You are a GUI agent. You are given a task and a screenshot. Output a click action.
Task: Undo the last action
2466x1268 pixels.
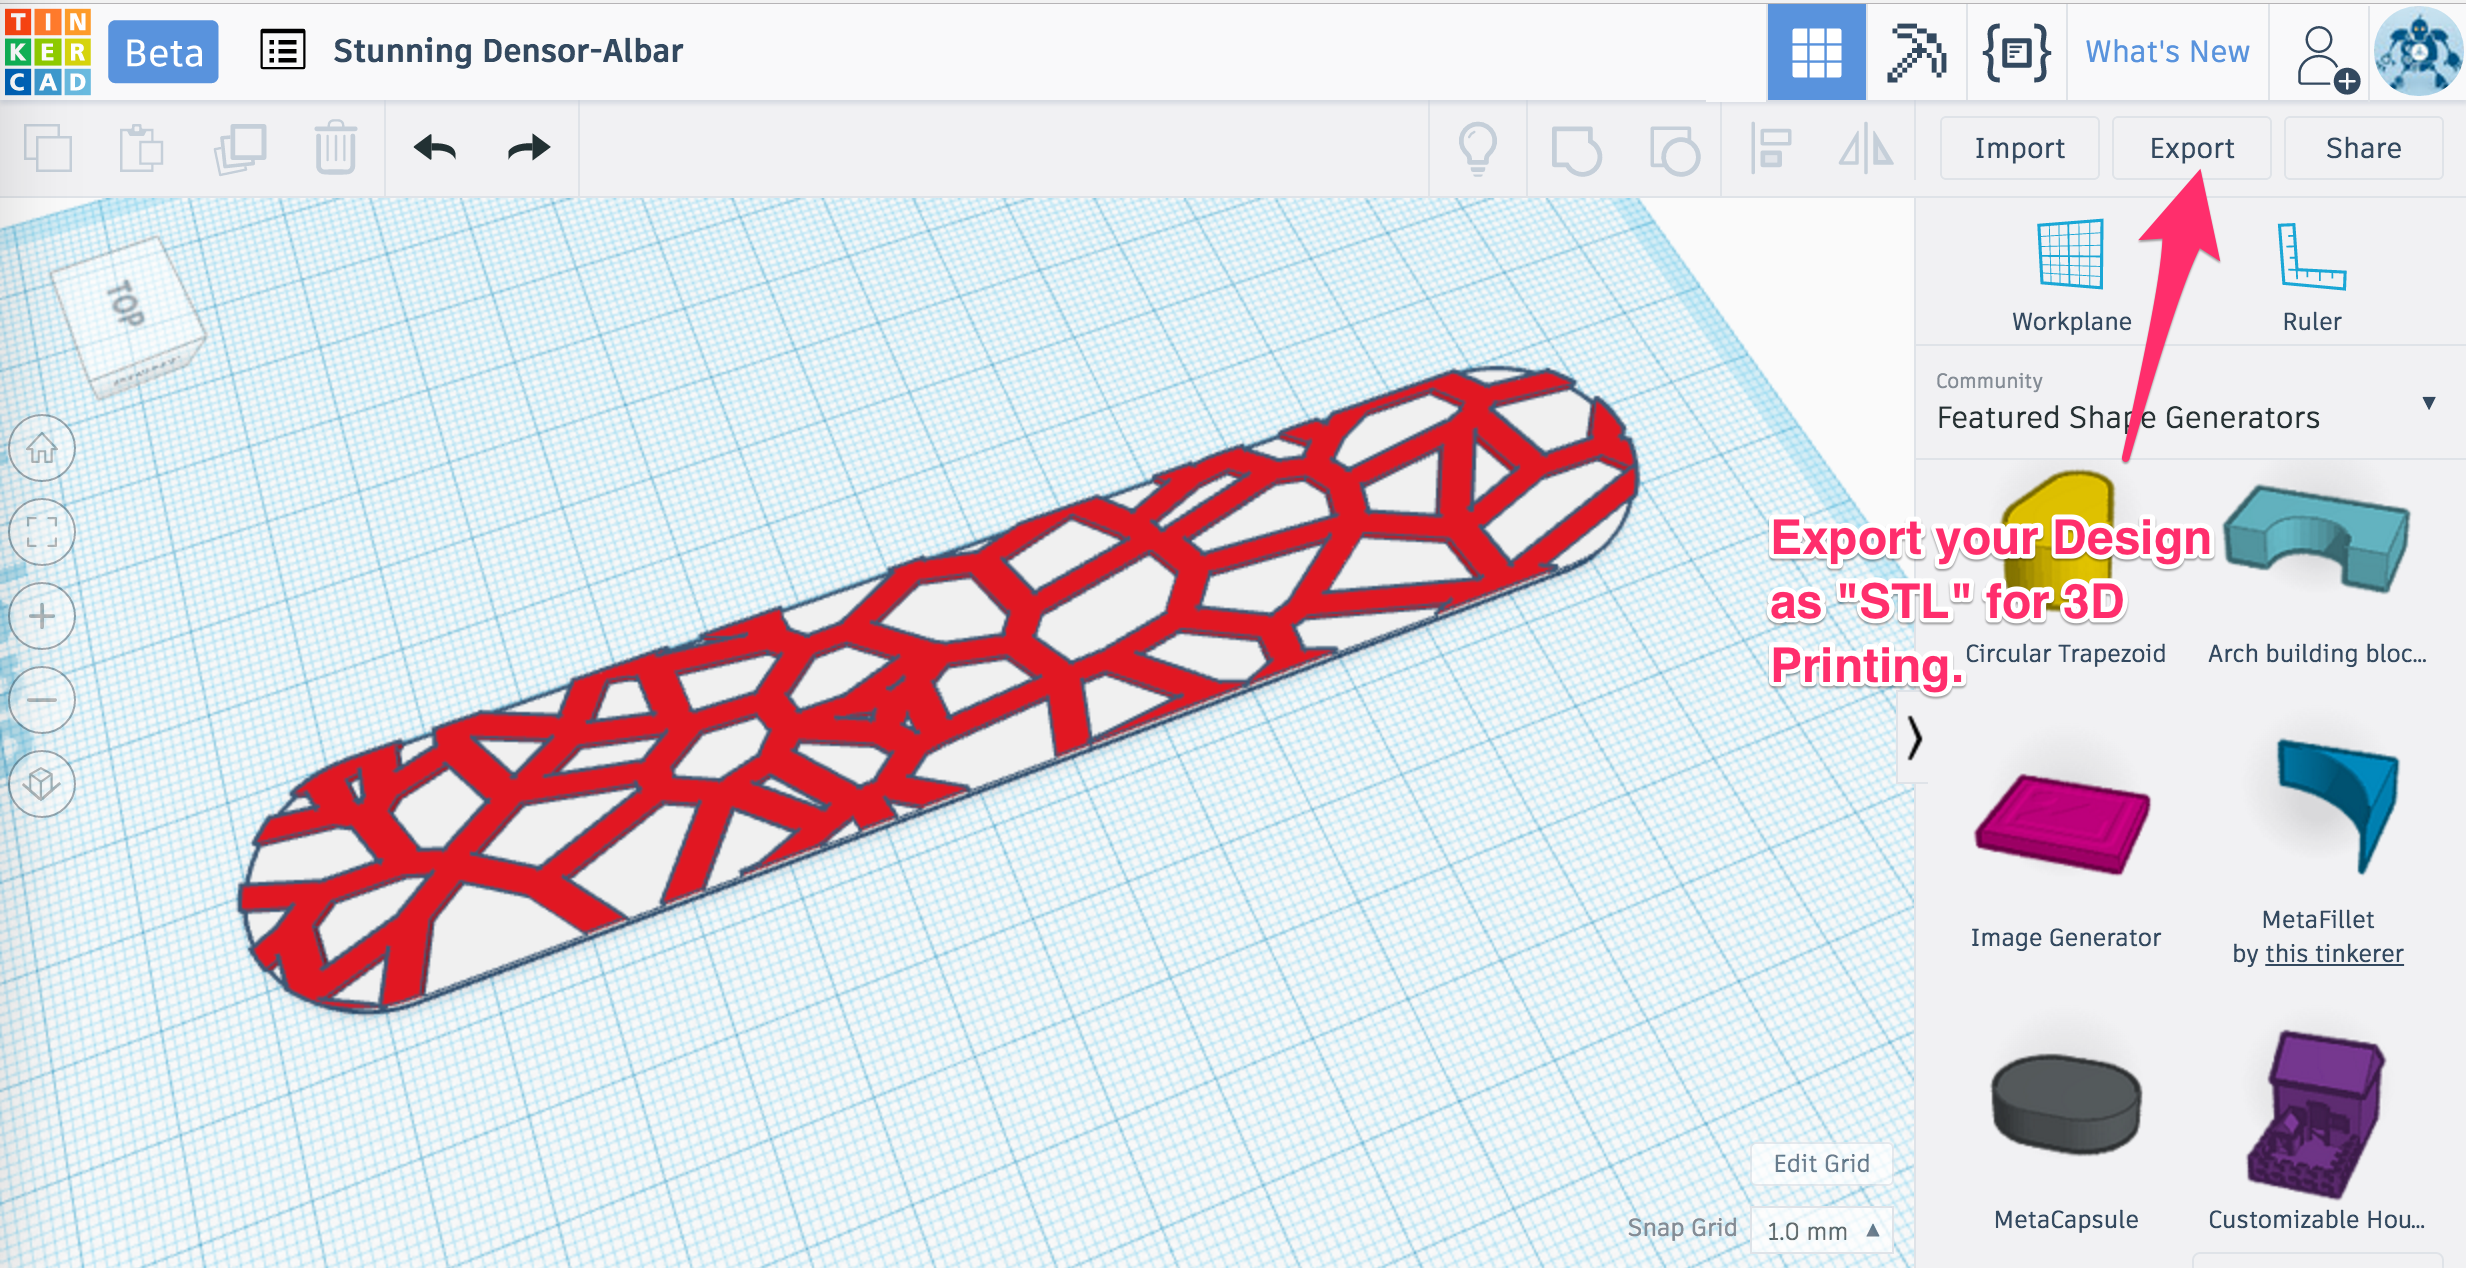[435, 149]
